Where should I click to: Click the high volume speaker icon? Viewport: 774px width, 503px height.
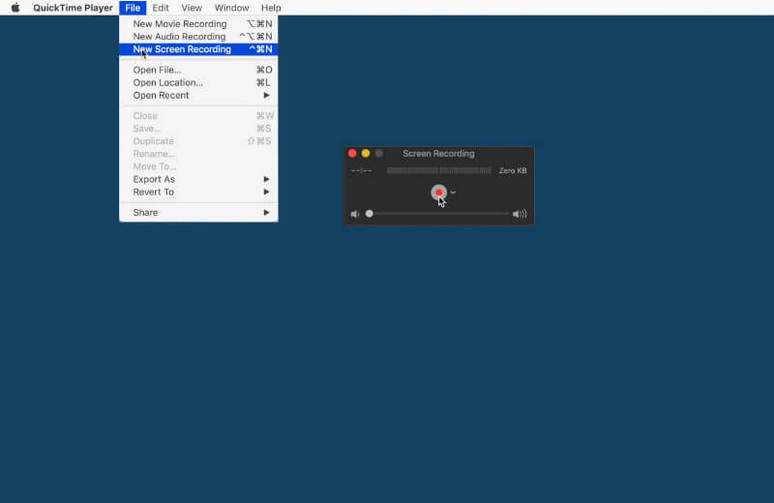(519, 214)
